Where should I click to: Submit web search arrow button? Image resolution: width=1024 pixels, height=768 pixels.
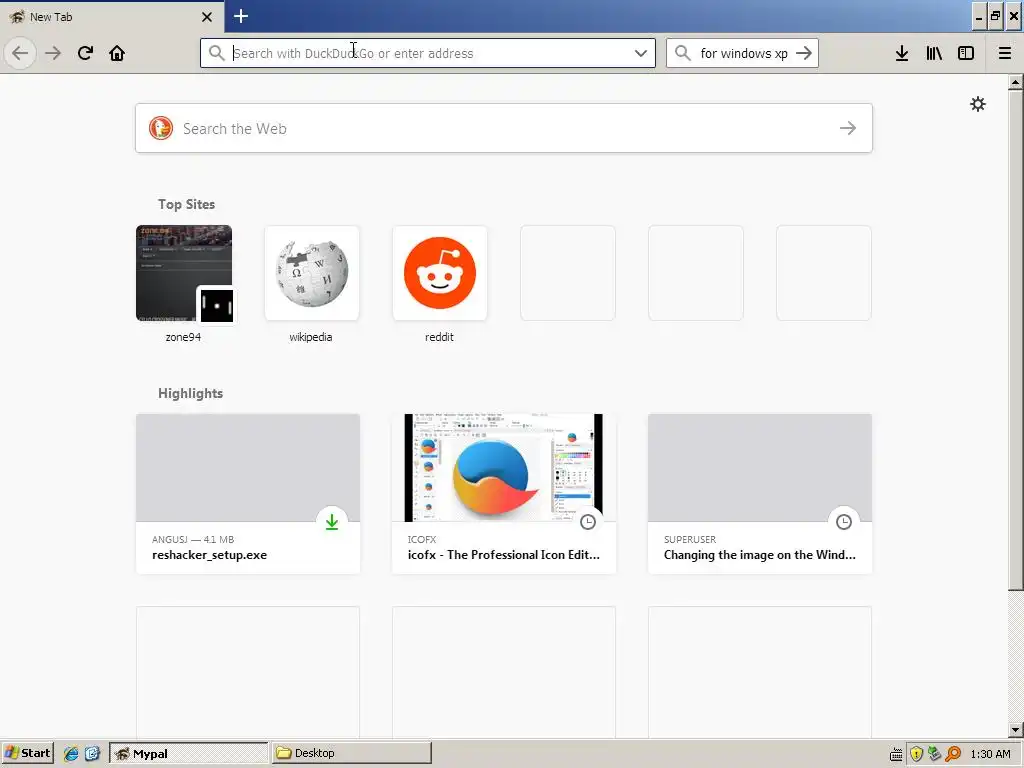(848, 128)
